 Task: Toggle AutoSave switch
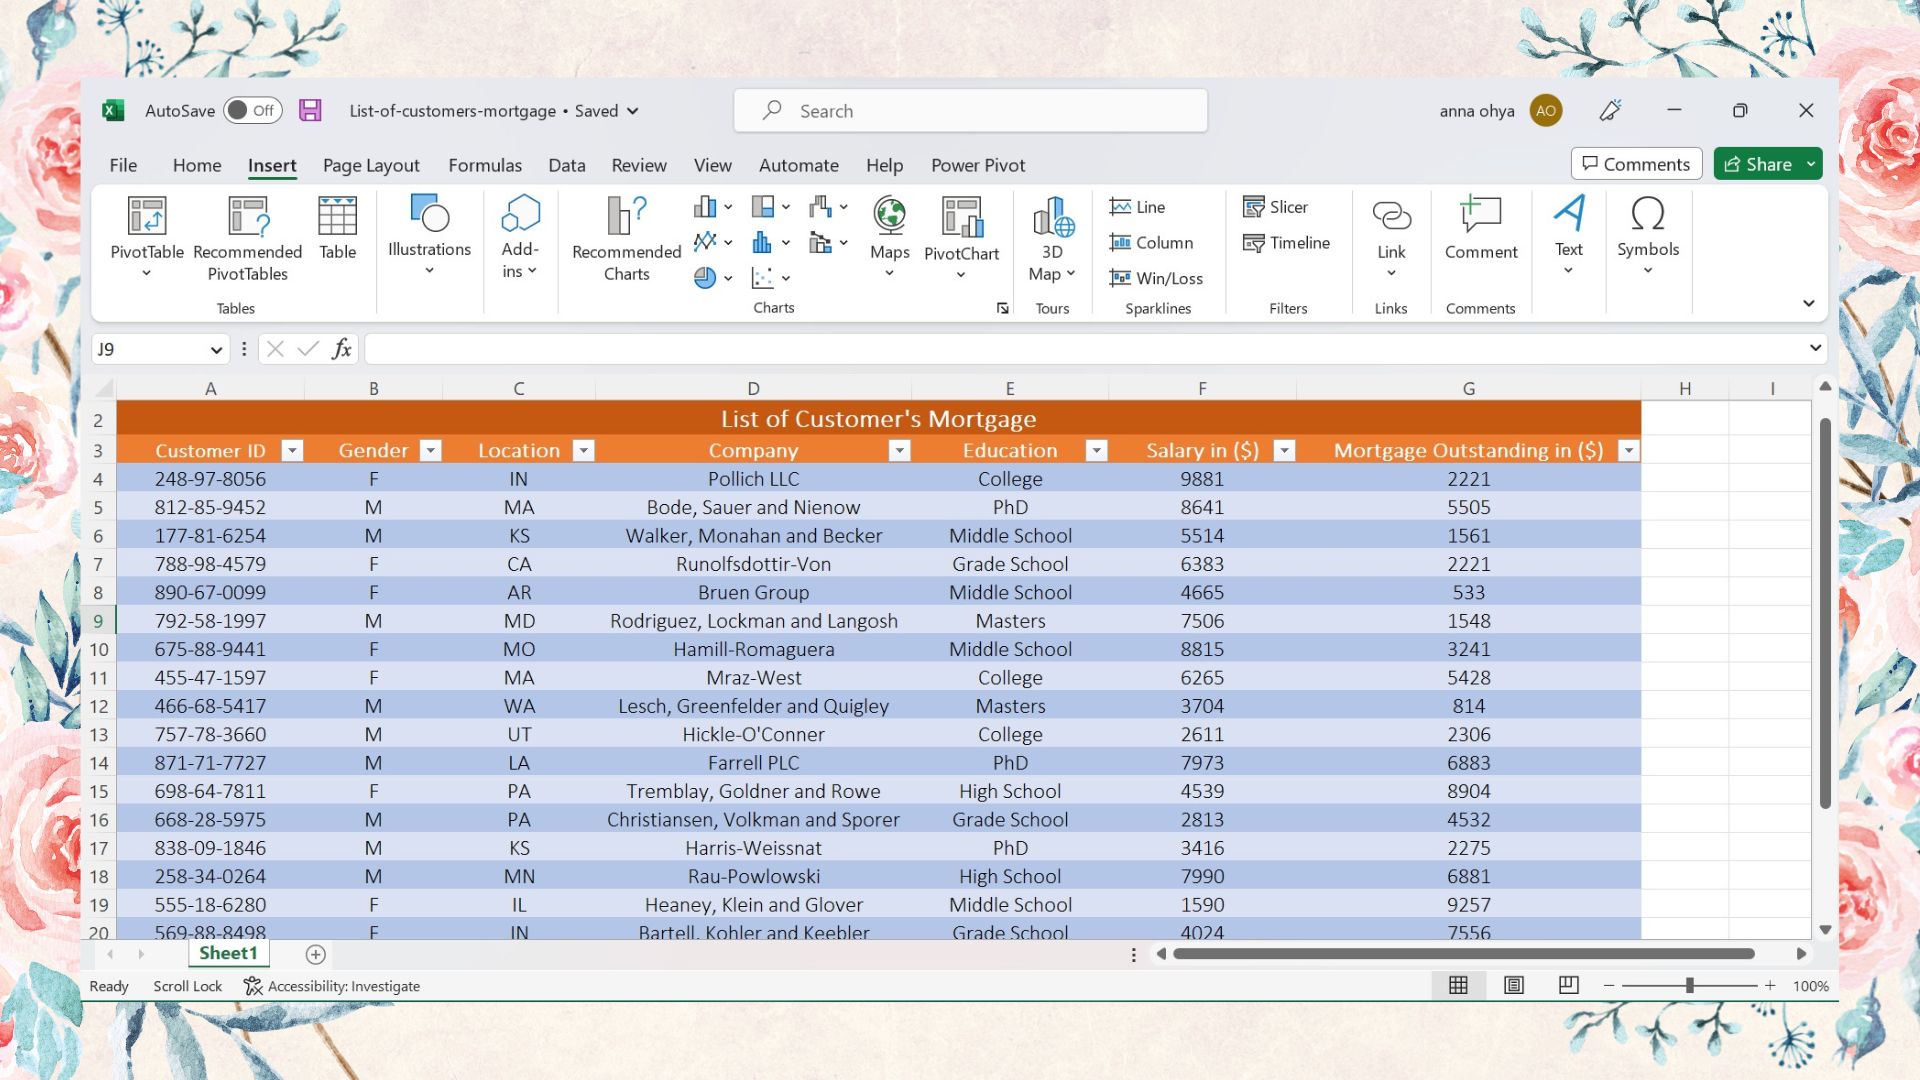click(x=252, y=110)
